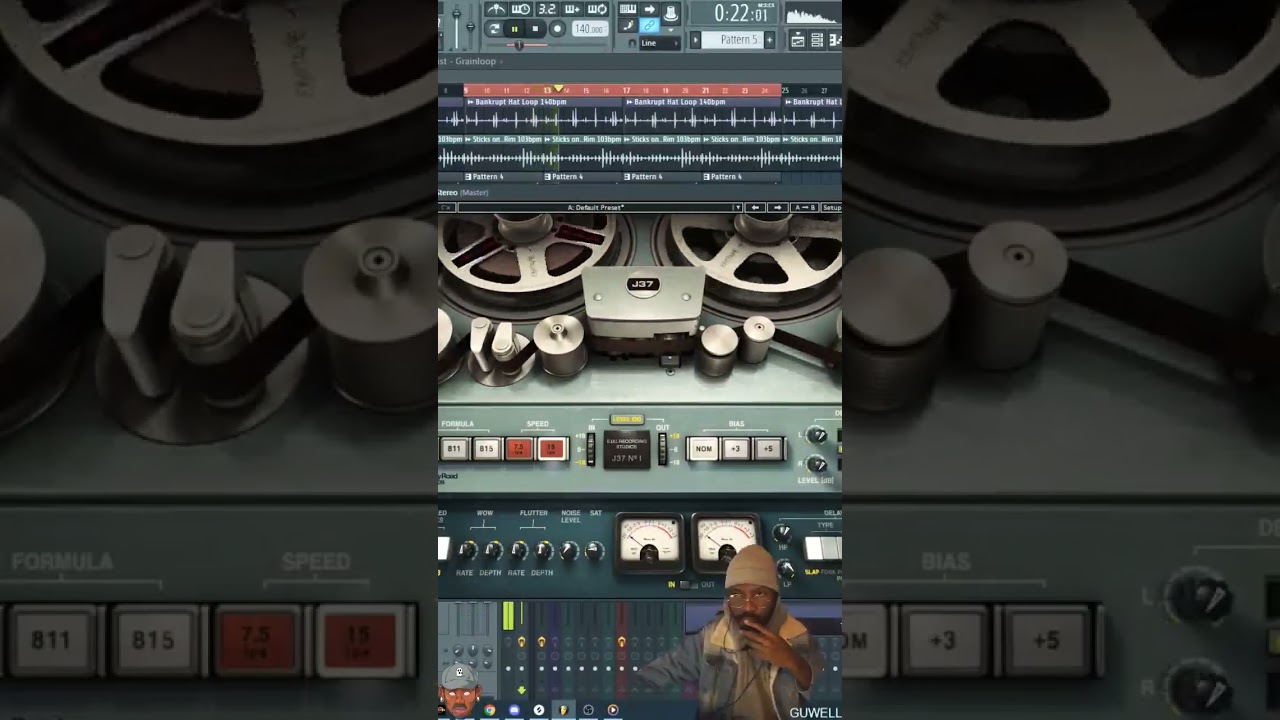Click the J37 badge on tape head
The image size is (1280, 720).
point(642,285)
